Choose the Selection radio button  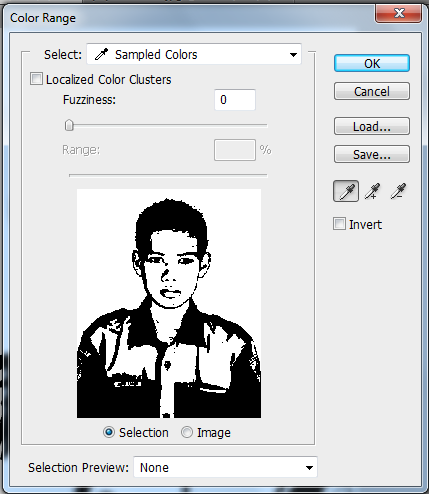pyautogui.click(x=109, y=432)
